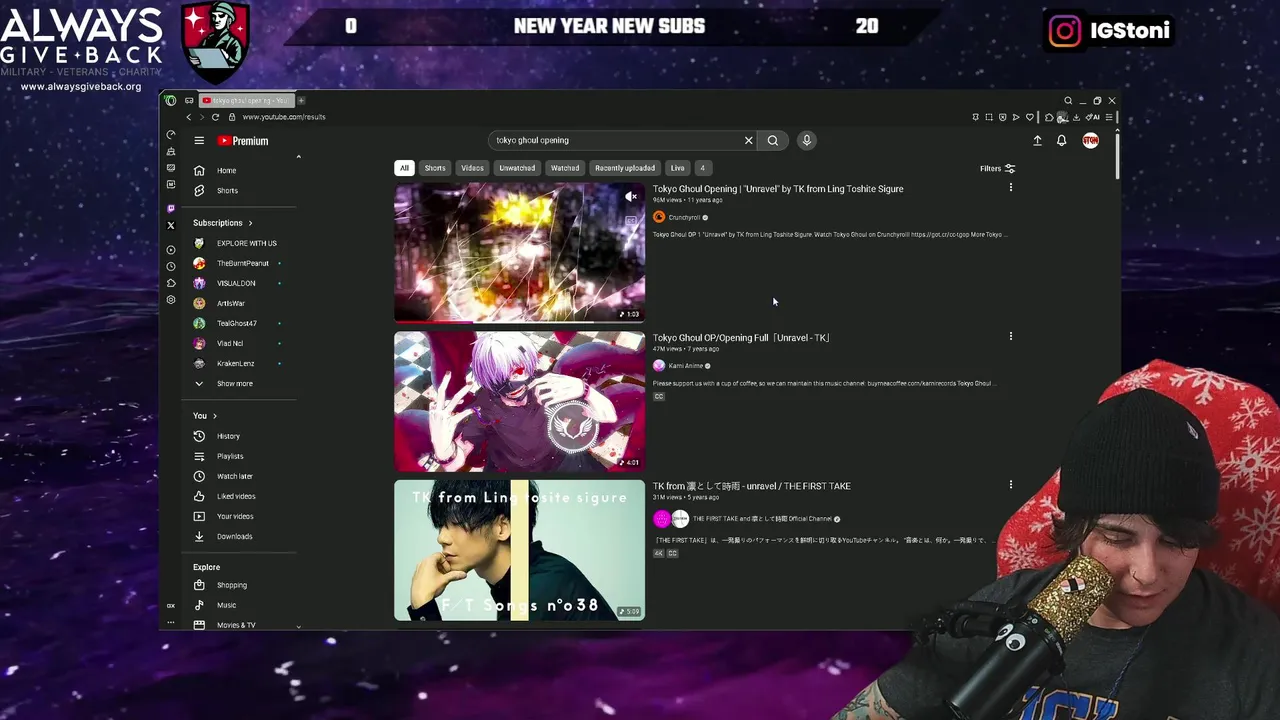Select the Live filter chip
Viewport: 1280px width, 720px height.
(x=678, y=168)
